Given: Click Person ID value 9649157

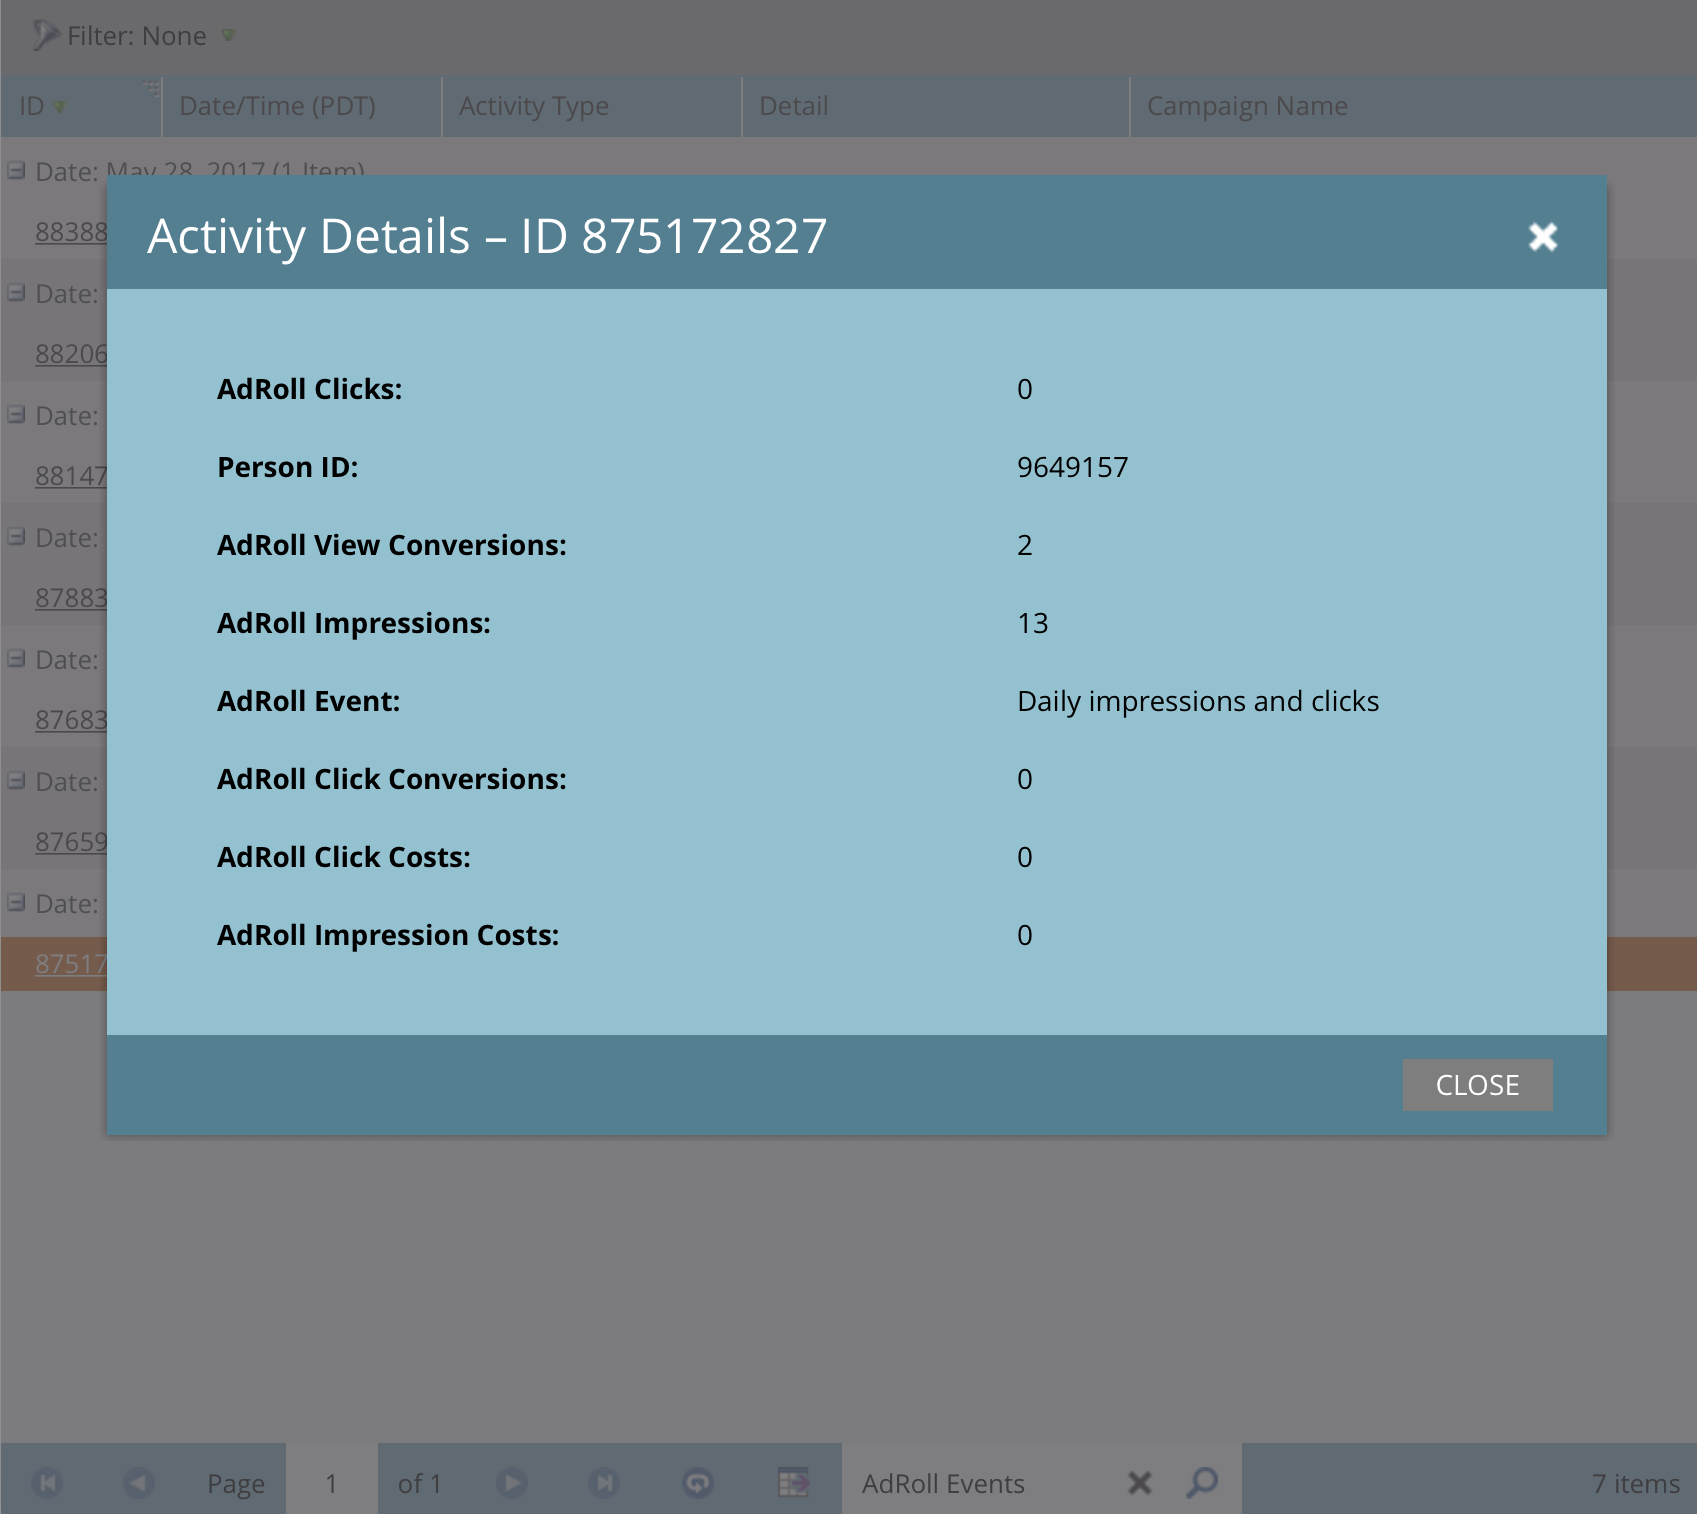Looking at the screenshot, I should coord(1072,467).
